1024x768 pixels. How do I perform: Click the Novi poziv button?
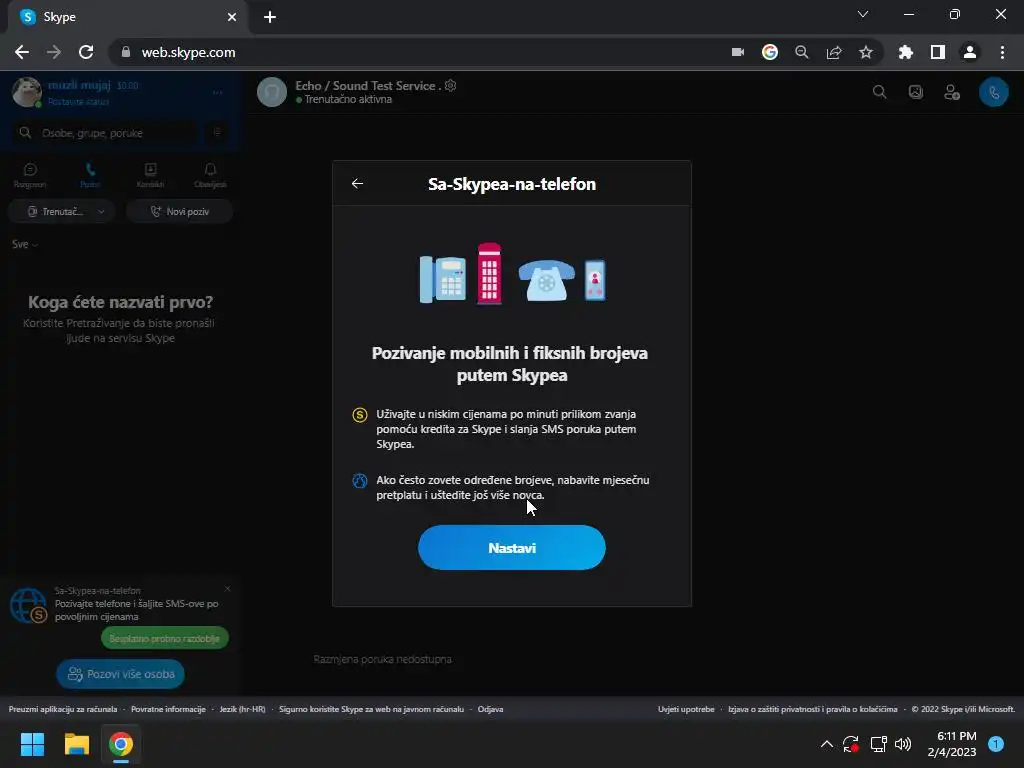(x=180, y=212)
